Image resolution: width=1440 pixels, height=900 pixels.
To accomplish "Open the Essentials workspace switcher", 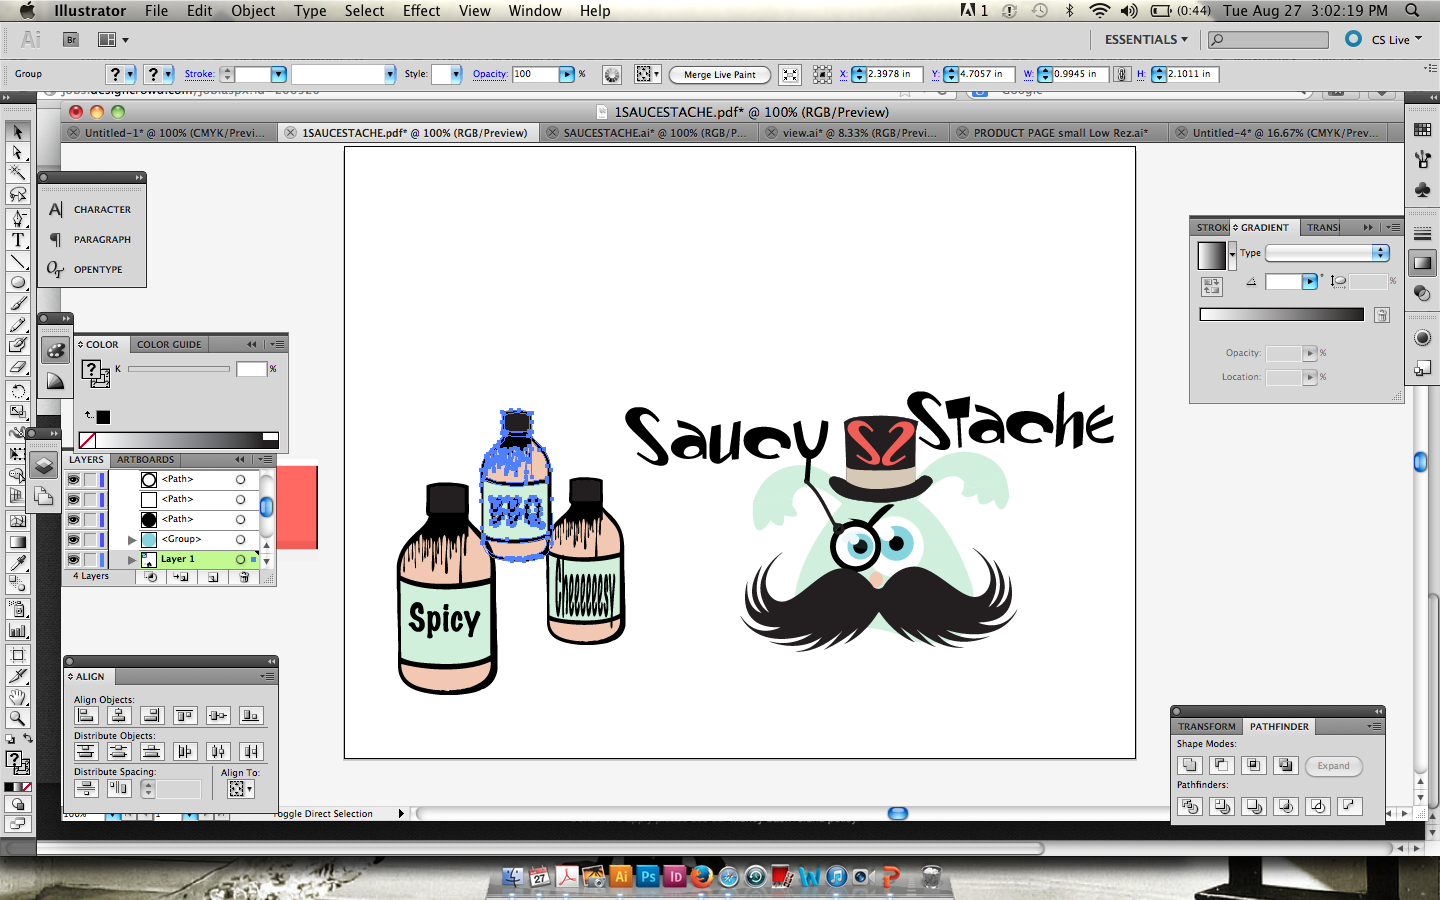I will click(x=1146, y=39).
